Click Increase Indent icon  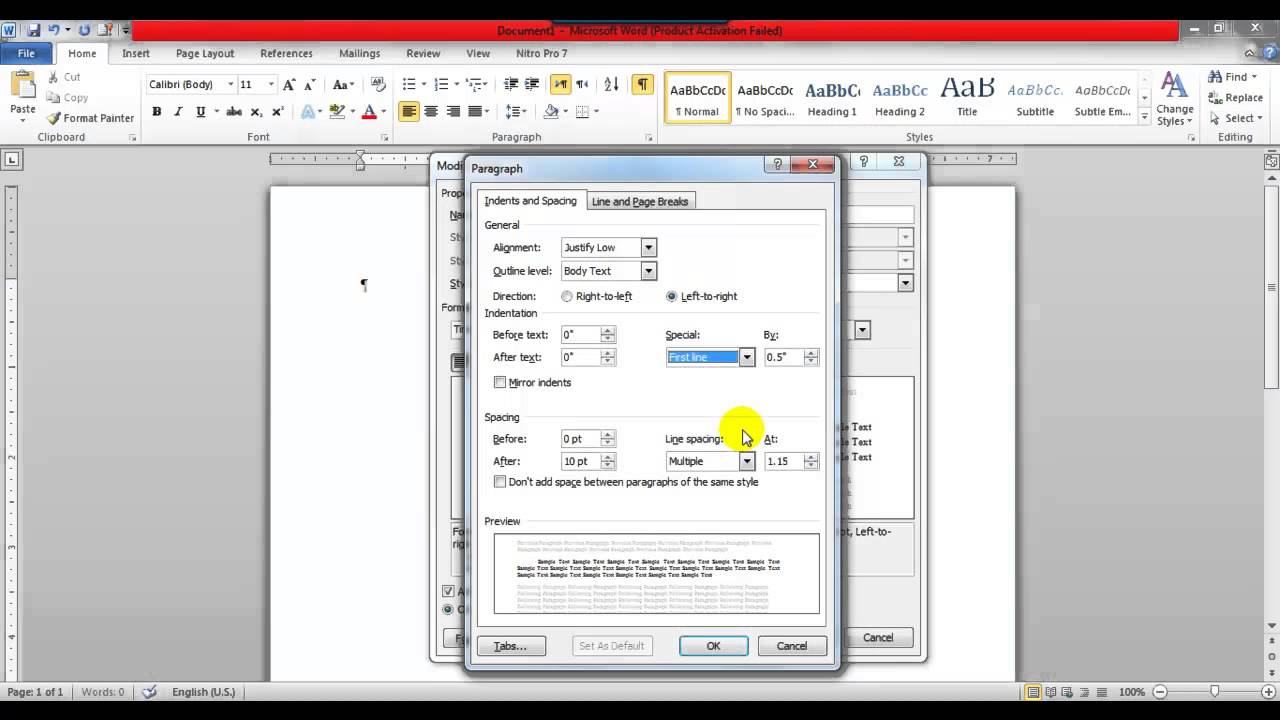click(531, 85)
